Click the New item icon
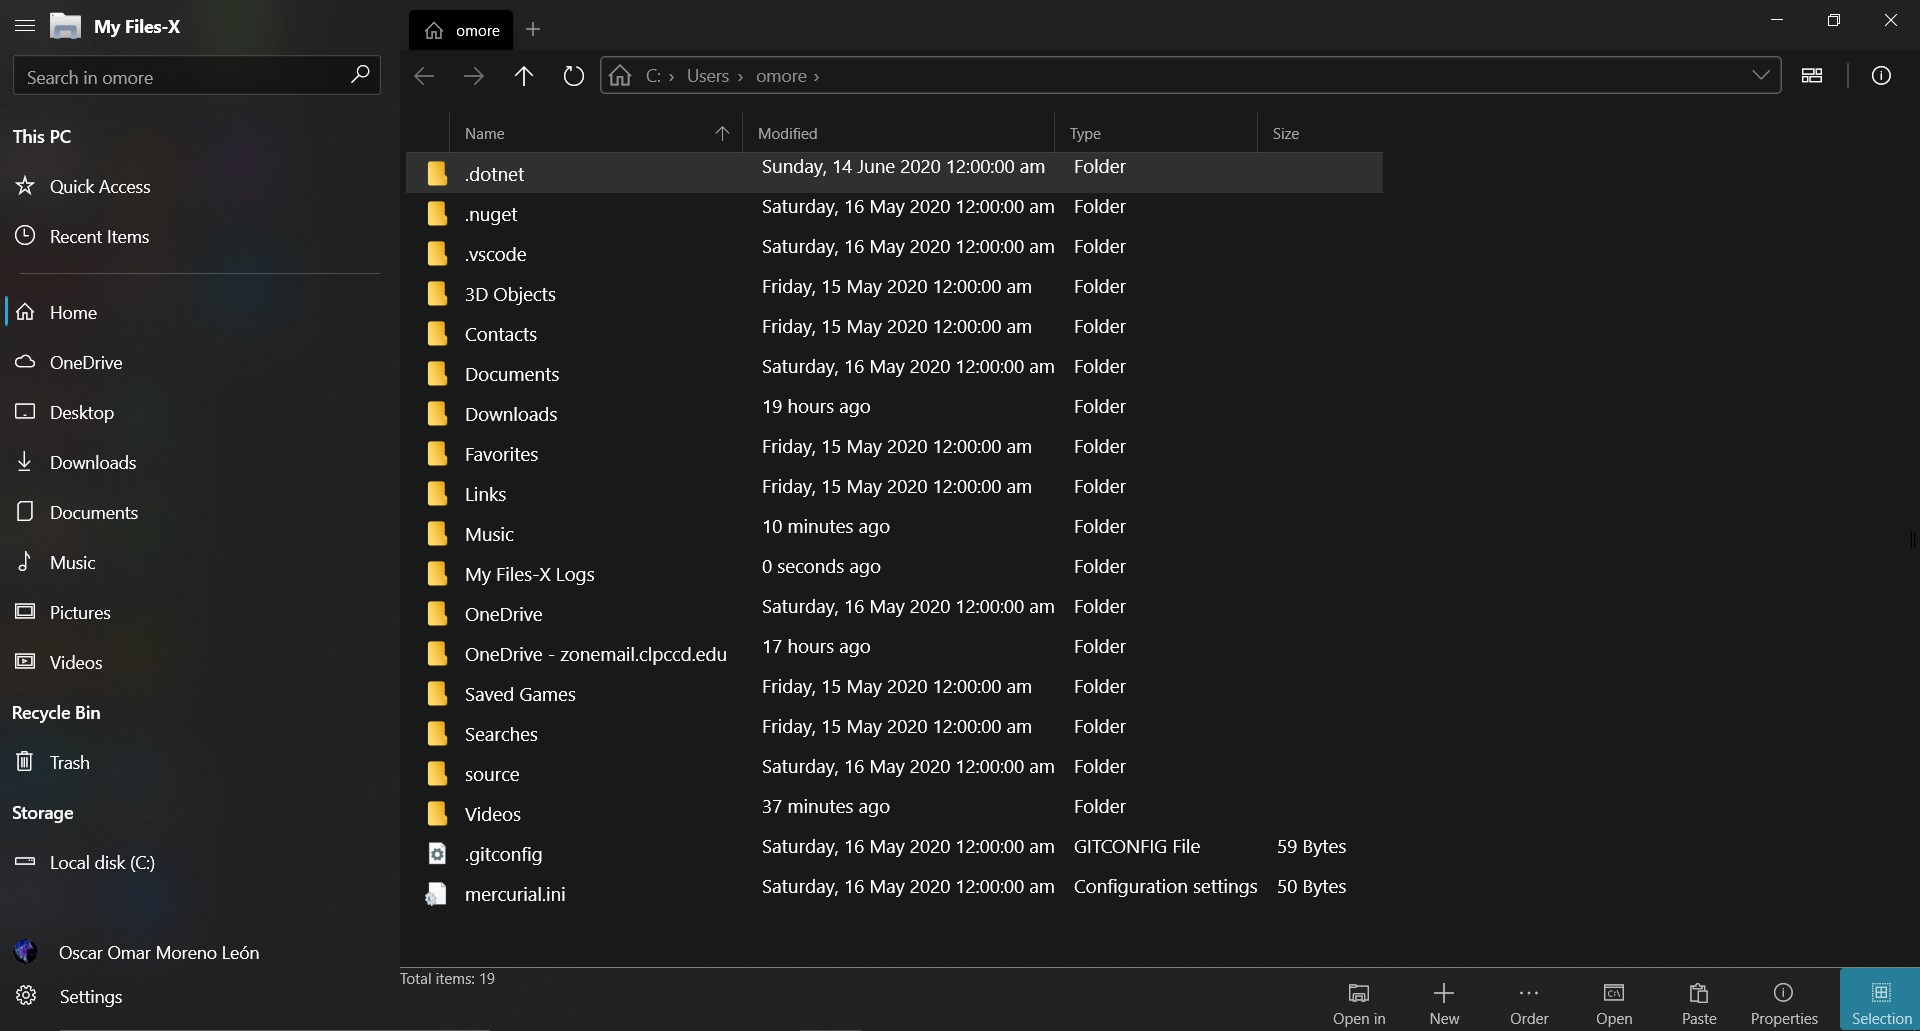 click(x=1444, y=1000)
